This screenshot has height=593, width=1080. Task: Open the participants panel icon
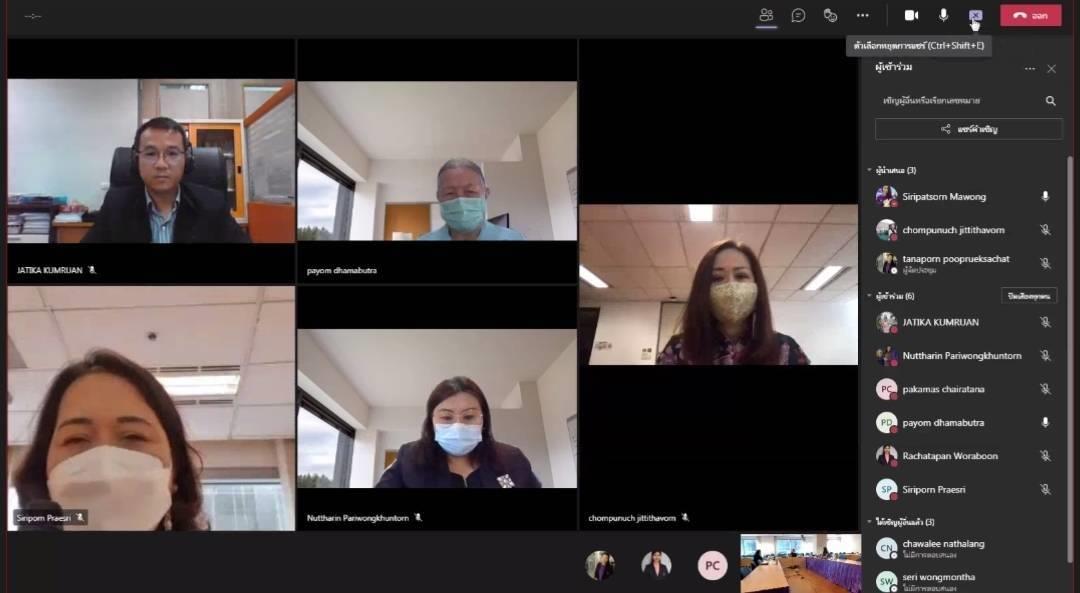[766, 15]
